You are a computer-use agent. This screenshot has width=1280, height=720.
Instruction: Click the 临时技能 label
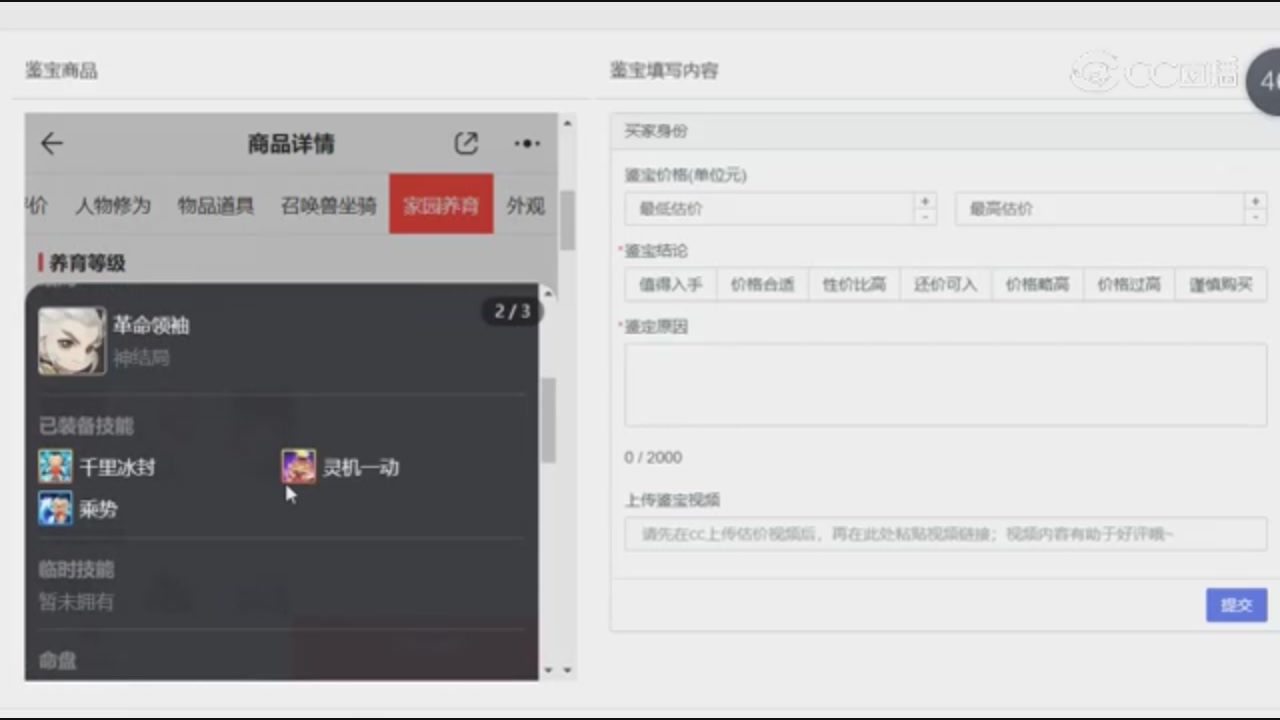[77, 570]
